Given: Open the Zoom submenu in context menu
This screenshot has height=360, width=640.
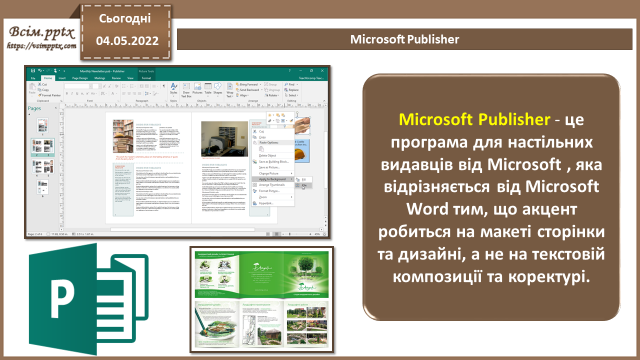Looking at the screenshot, I should [x=273, y=197].
